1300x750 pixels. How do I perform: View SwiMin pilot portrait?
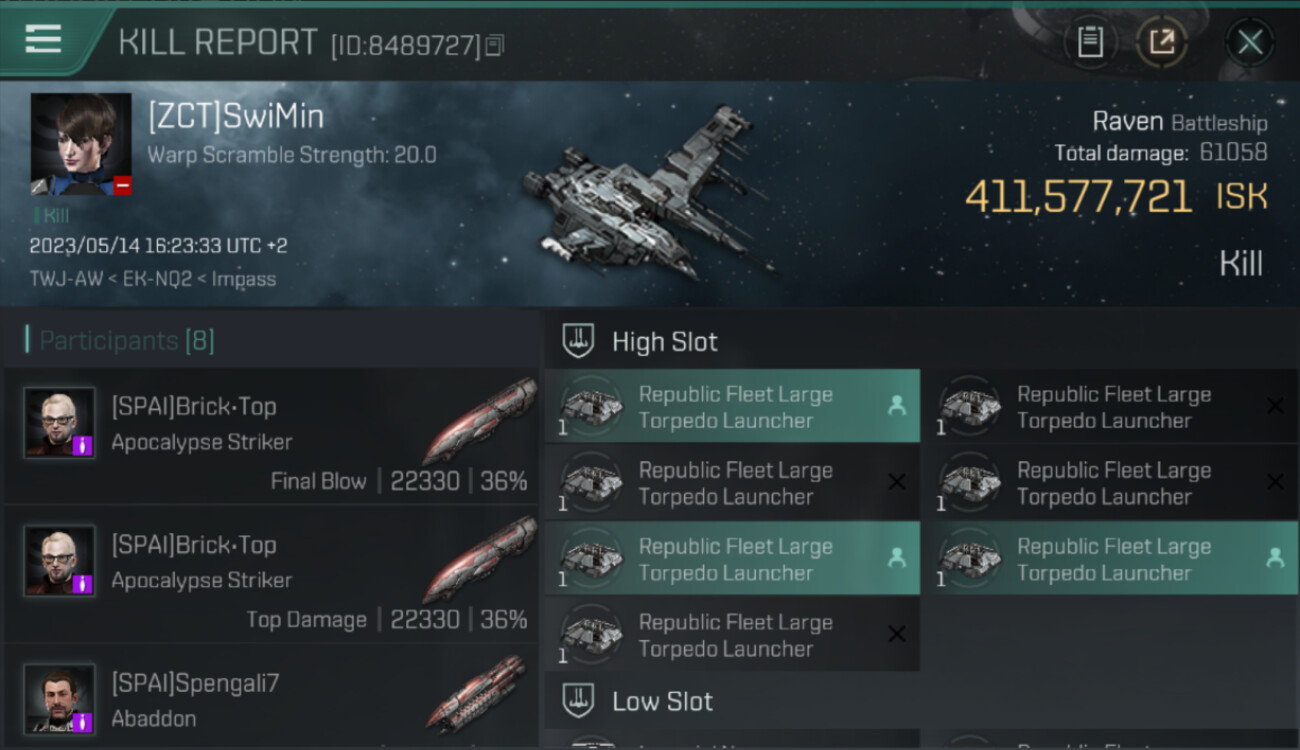pos(81,144)
